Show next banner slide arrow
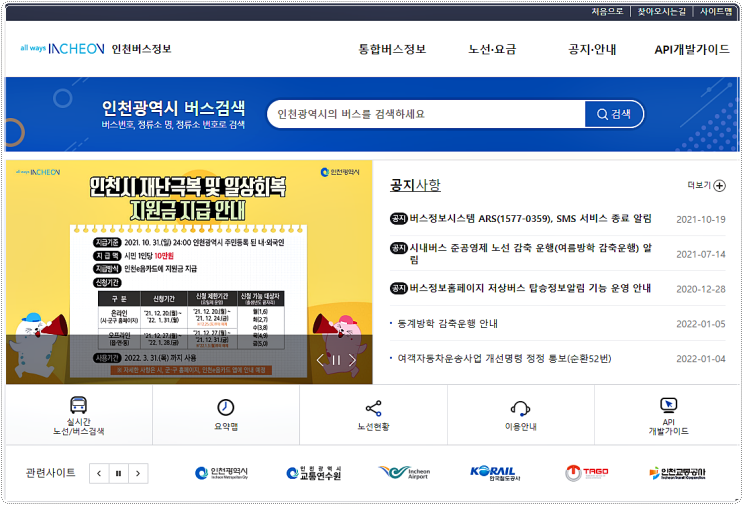Viewport: 743px width, 505px height. pos(352,360)
